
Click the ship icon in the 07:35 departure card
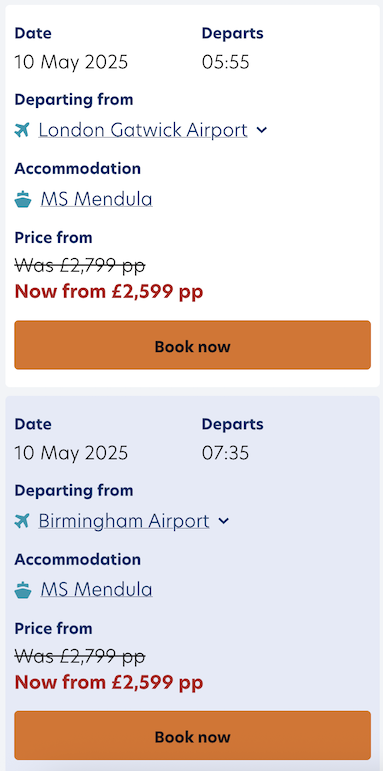(23, 590)
